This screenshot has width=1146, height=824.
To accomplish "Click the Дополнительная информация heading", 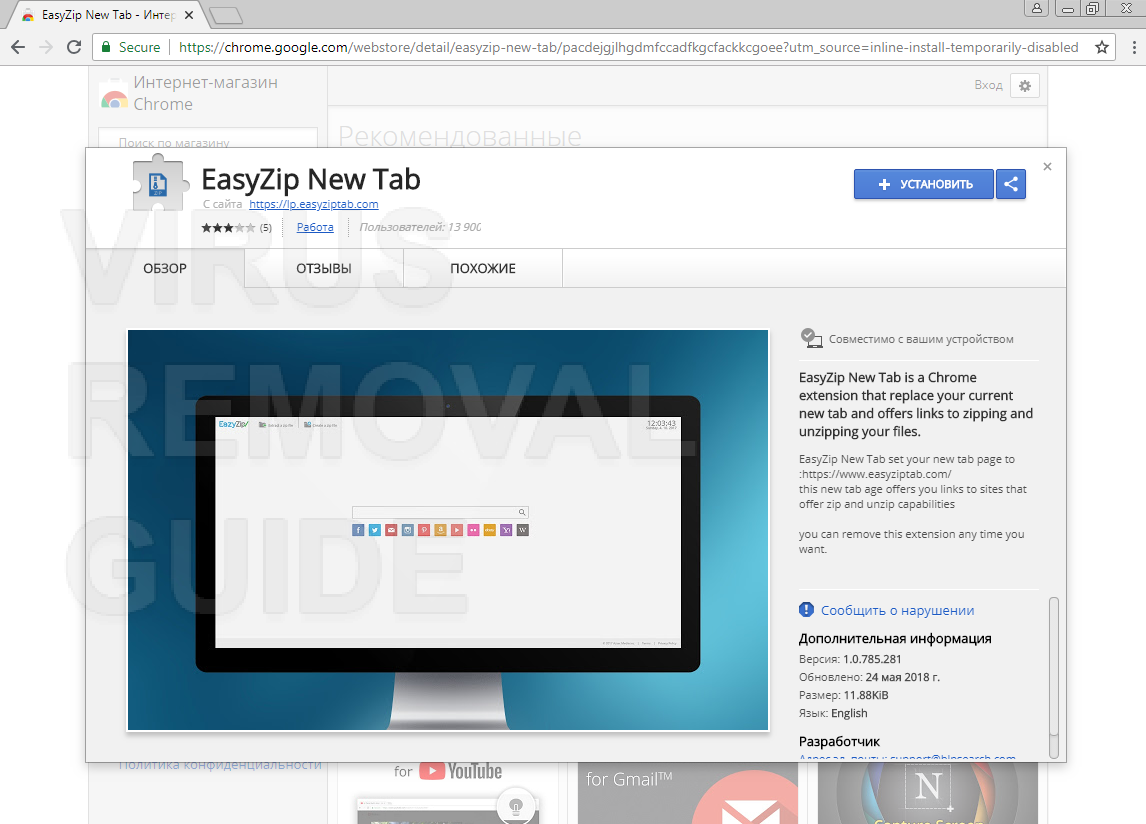I will [895, 639].
